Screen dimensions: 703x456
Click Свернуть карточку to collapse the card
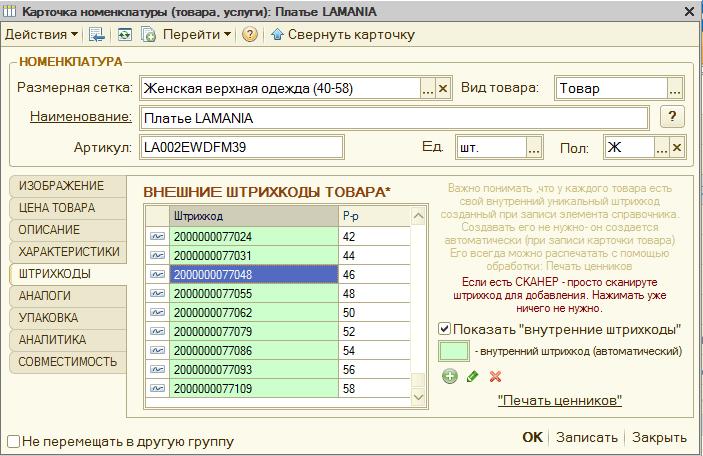pos(343,35)
